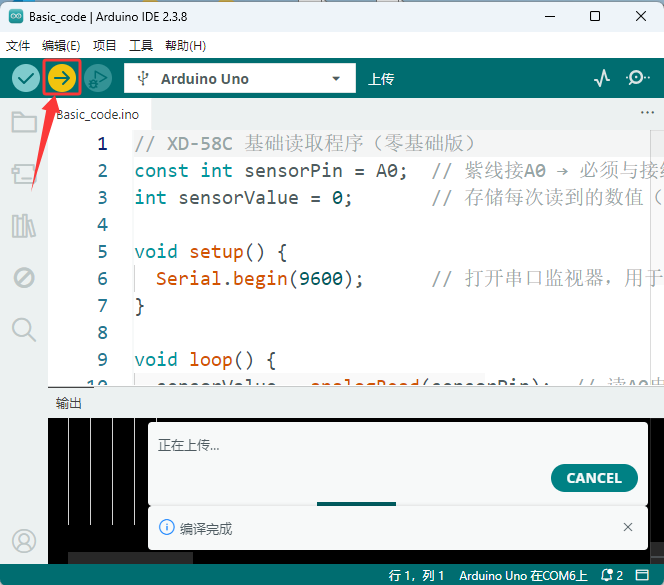Maximize the Arduino IDE window
The width and height of the screenshot is (664, 585).
pos(595,17)
